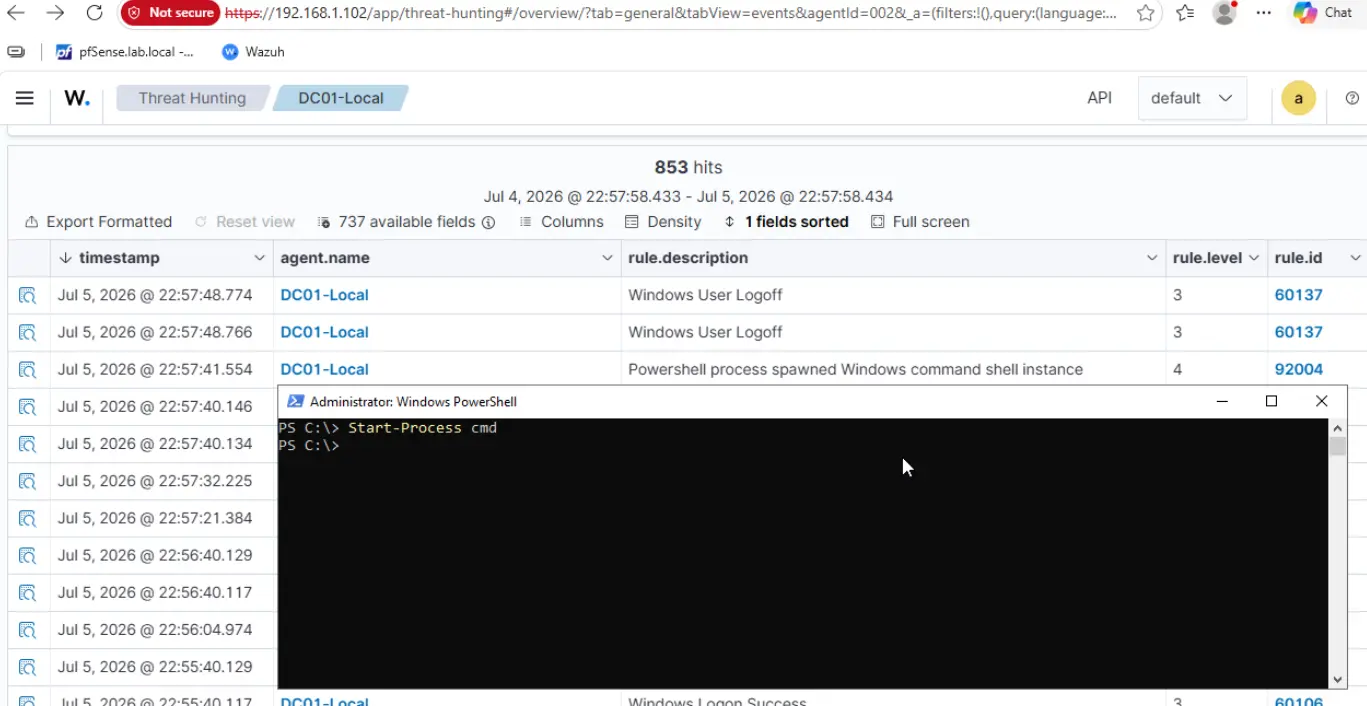Inspect event at 22:57:40.146
This screenshot has width=1367, height=706.
point(28,407)
